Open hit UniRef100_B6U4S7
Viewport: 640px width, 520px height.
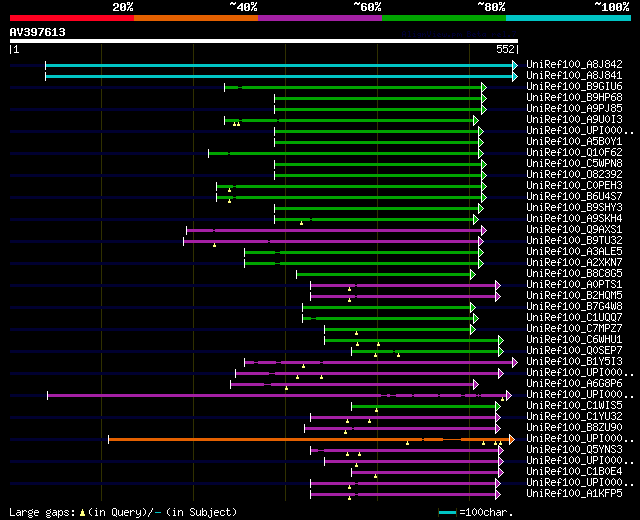point(574,196)
